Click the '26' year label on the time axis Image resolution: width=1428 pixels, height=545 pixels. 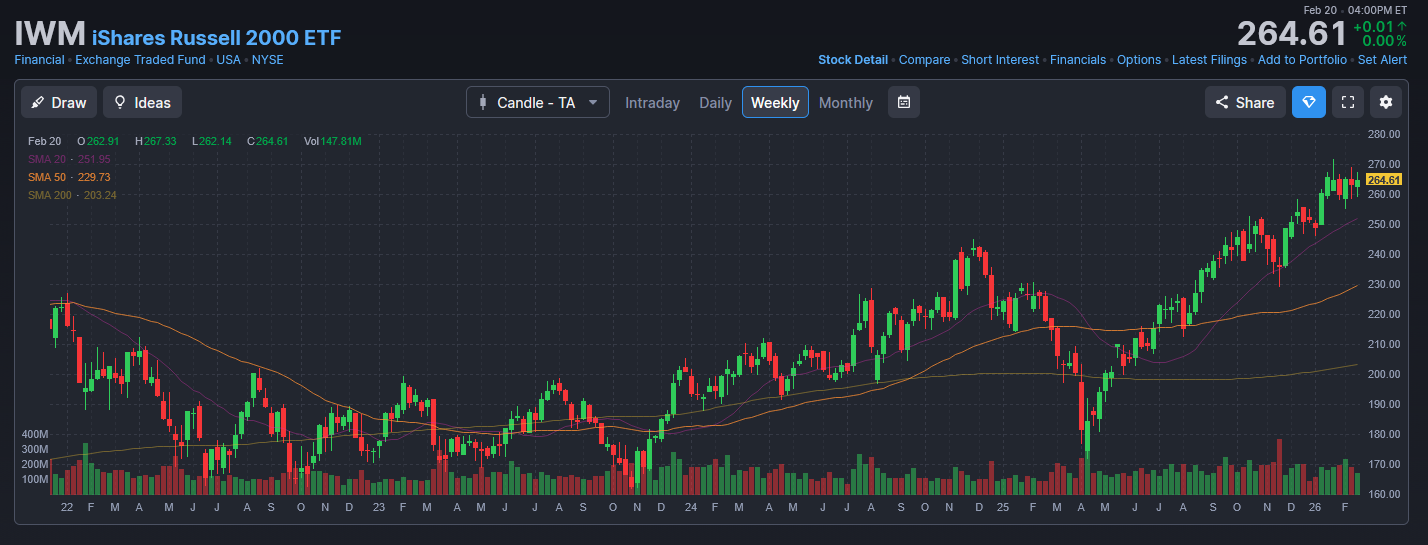click(1316, 508)
